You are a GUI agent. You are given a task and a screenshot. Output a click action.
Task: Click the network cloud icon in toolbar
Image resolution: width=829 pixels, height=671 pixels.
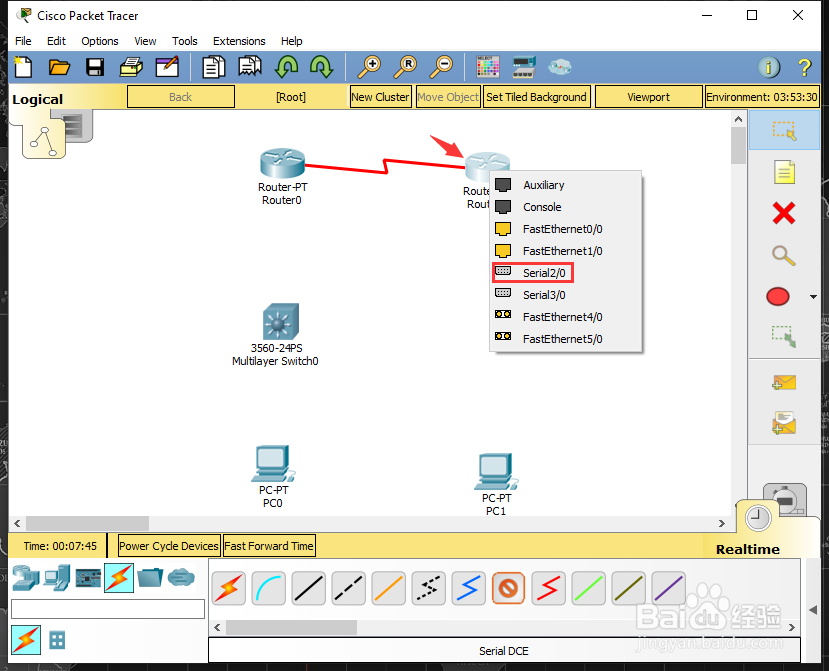[559, 67]
